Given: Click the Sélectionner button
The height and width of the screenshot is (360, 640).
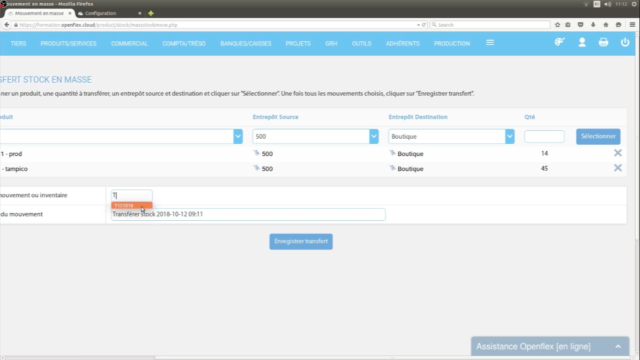Looking at the screenshot, I should pyautogui.click(x=598, y=136).
